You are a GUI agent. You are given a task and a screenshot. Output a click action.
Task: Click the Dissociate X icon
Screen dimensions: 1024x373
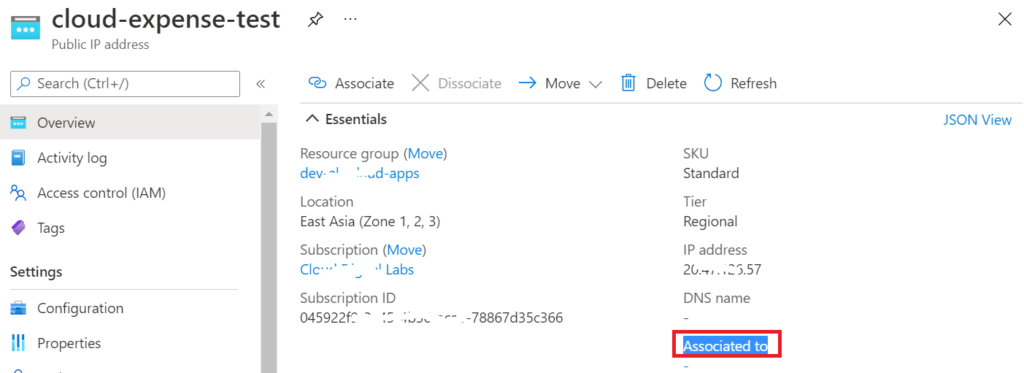(421, 84)
